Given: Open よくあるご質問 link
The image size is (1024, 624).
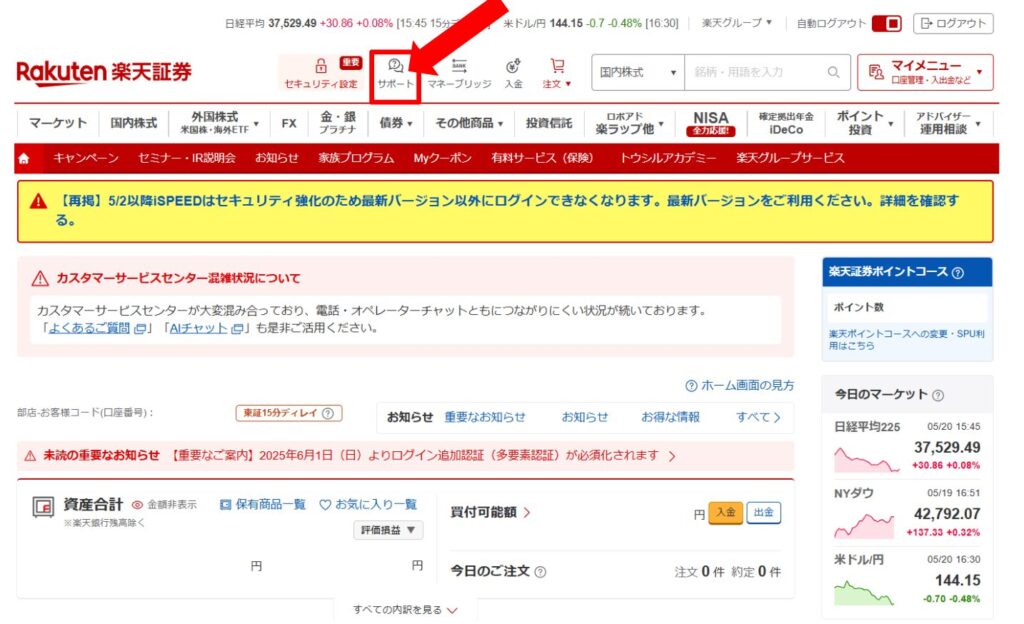Looking at the screenshot, I should 97,328.
